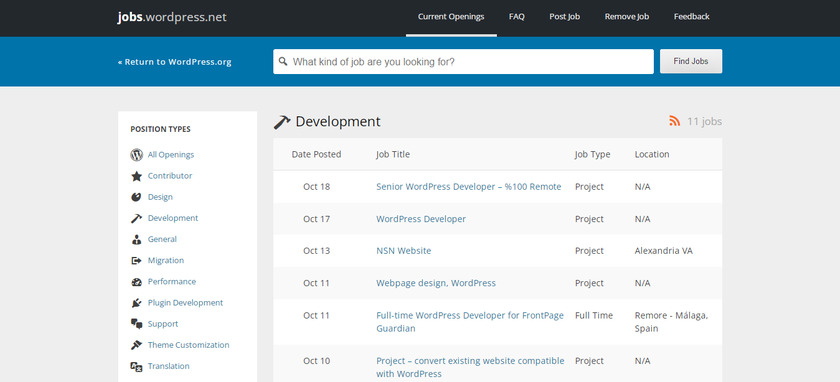Open Feedback in the top navigation
The height and width of the screenshot is (382, 840).
(692, 17)
